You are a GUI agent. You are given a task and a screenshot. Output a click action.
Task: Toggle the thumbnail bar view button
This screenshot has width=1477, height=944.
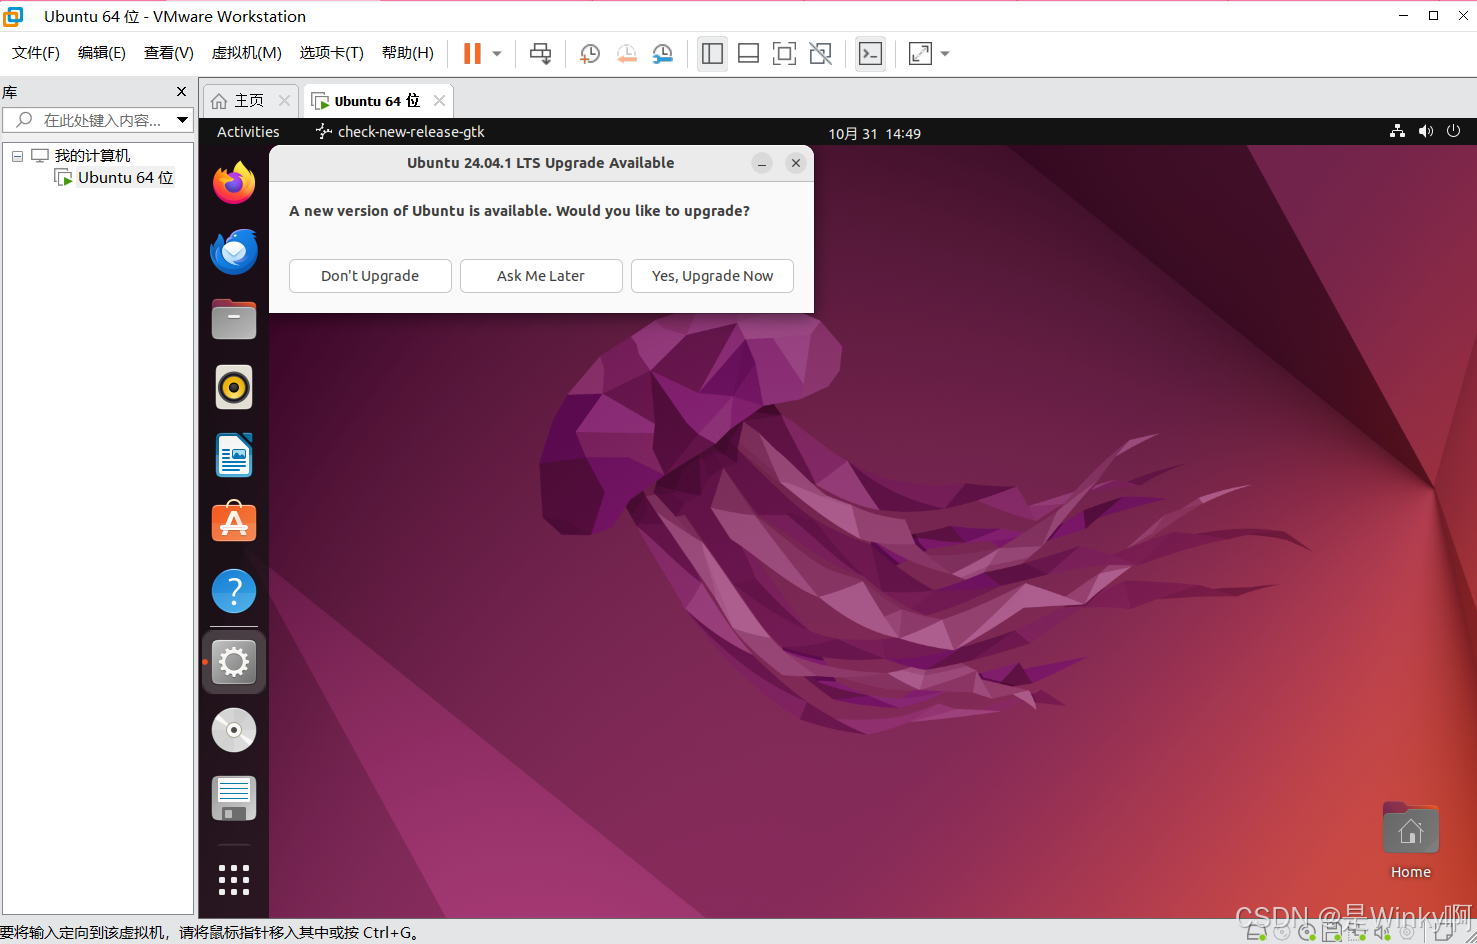point(748,54)
